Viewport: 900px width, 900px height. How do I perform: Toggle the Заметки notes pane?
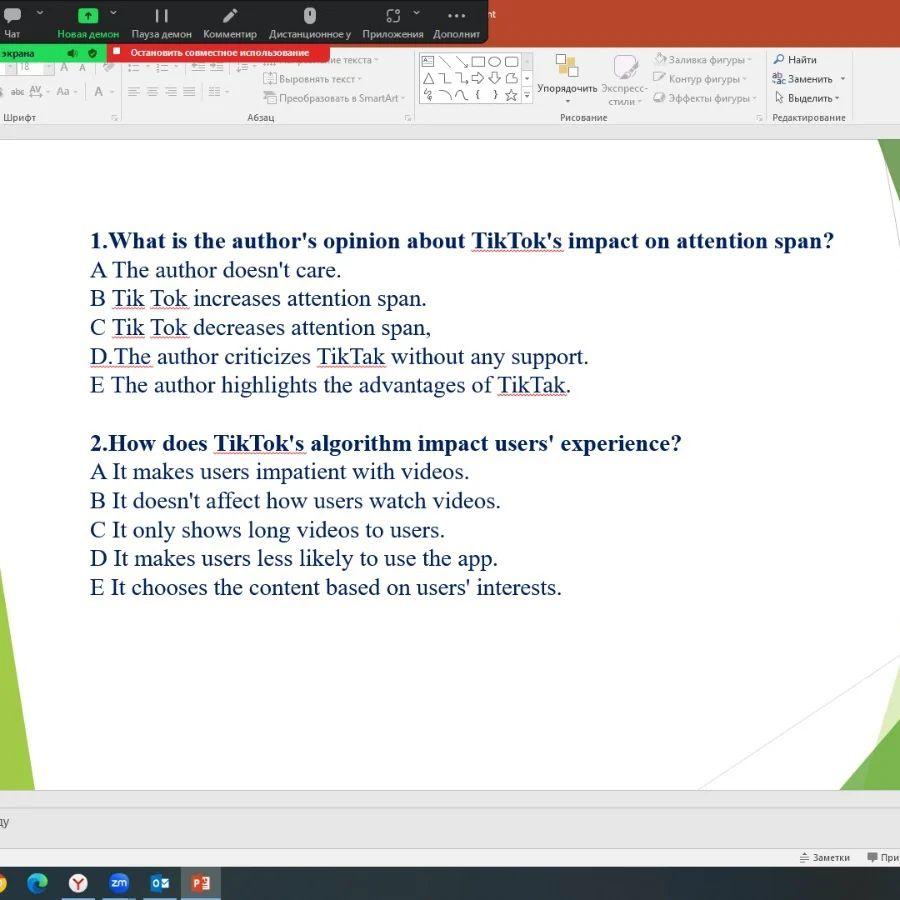pos(825,858)
